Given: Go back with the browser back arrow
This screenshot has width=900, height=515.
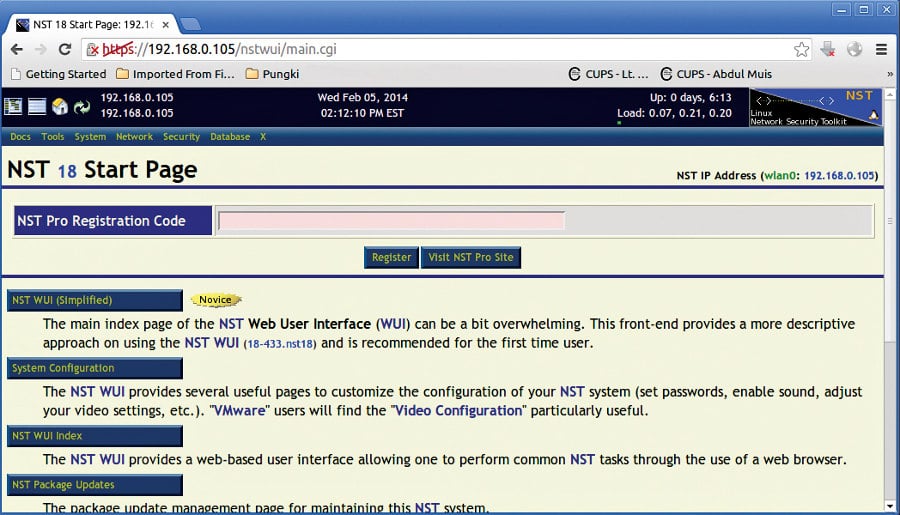Looking at the screenshot, I should tap(17, 49).
